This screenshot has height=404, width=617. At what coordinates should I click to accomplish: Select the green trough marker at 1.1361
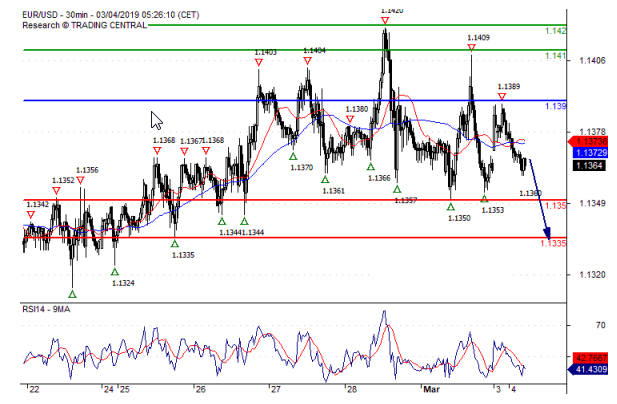325,179
